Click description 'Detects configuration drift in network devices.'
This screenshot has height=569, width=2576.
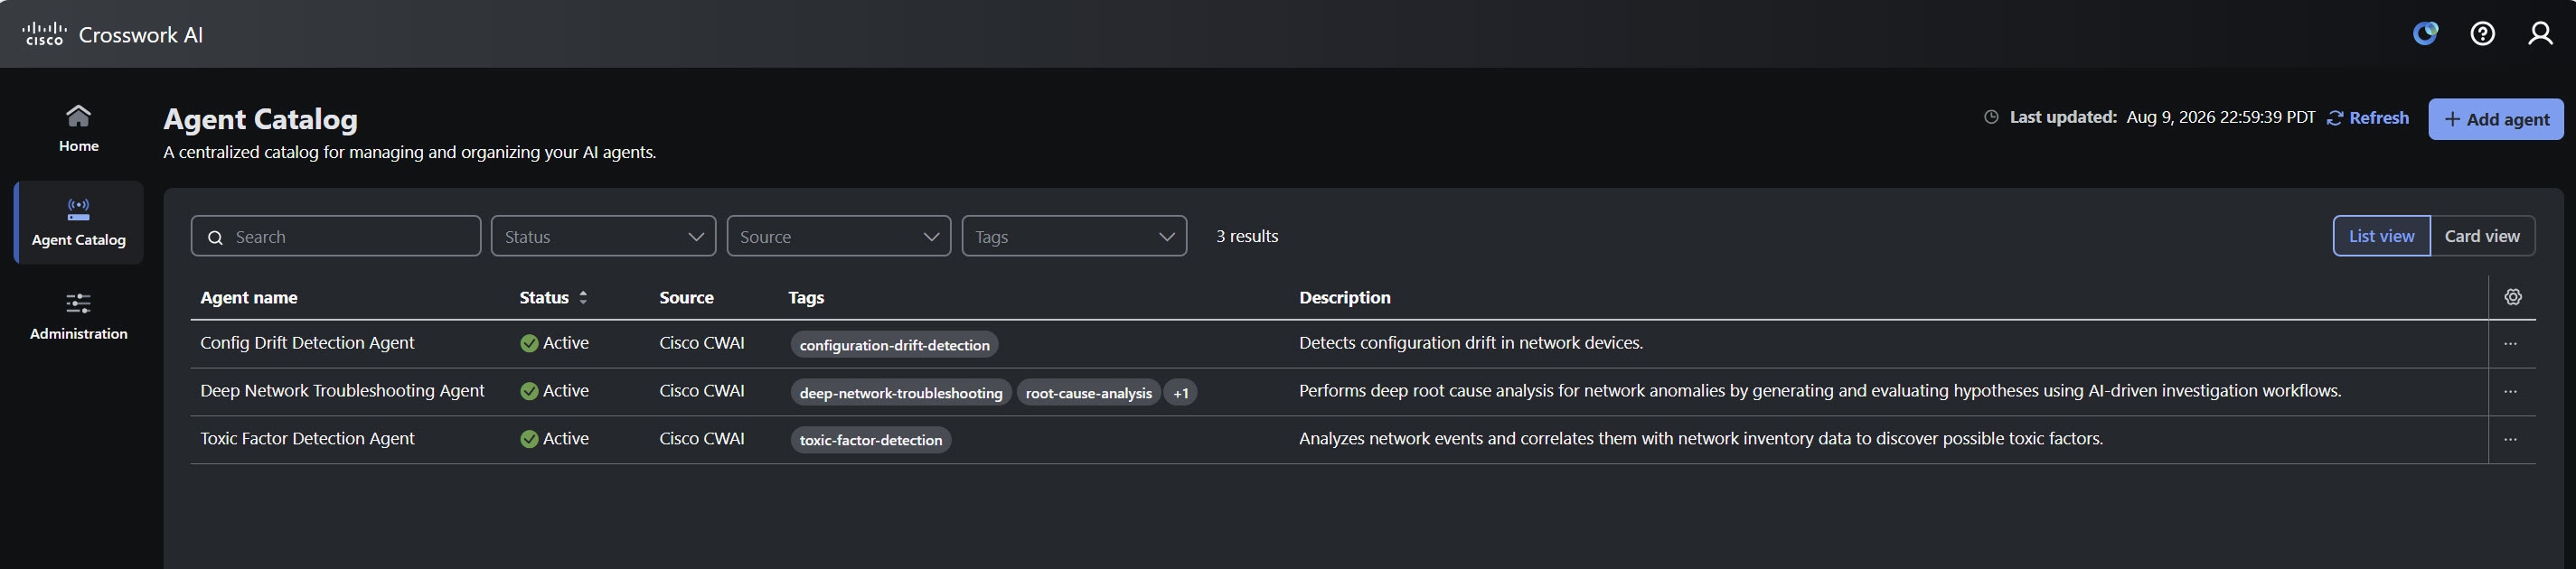coord(1471,343)
